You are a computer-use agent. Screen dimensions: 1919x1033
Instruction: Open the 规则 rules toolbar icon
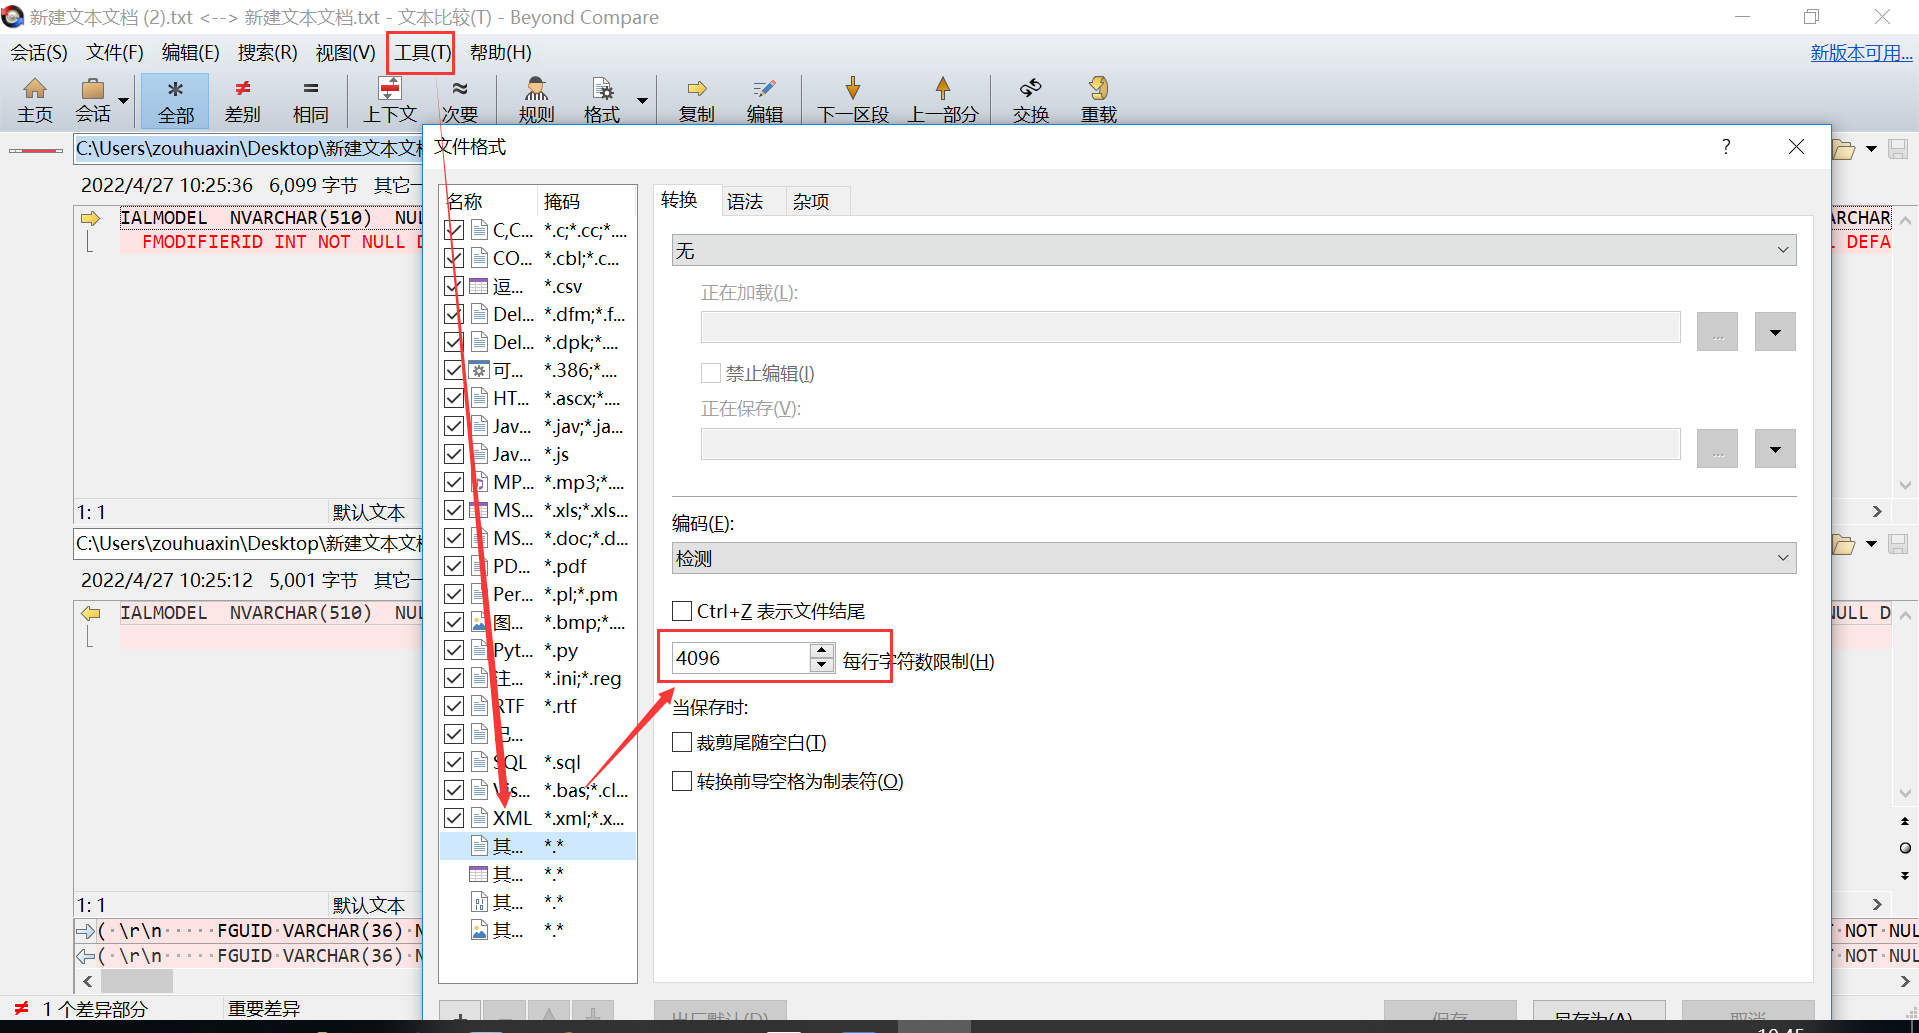point(537,101)
